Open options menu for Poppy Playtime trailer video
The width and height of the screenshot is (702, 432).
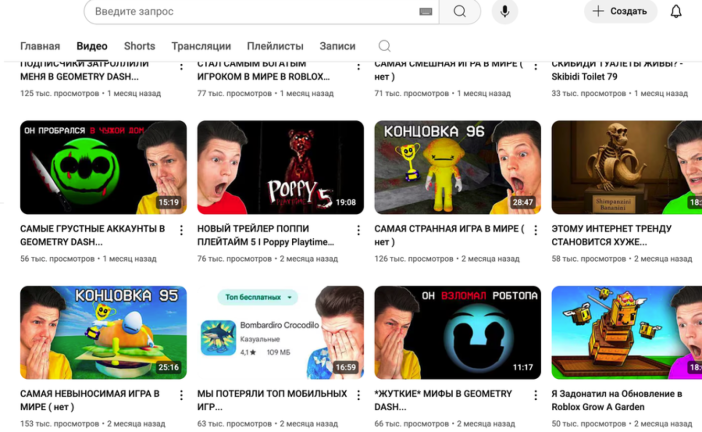358,229
